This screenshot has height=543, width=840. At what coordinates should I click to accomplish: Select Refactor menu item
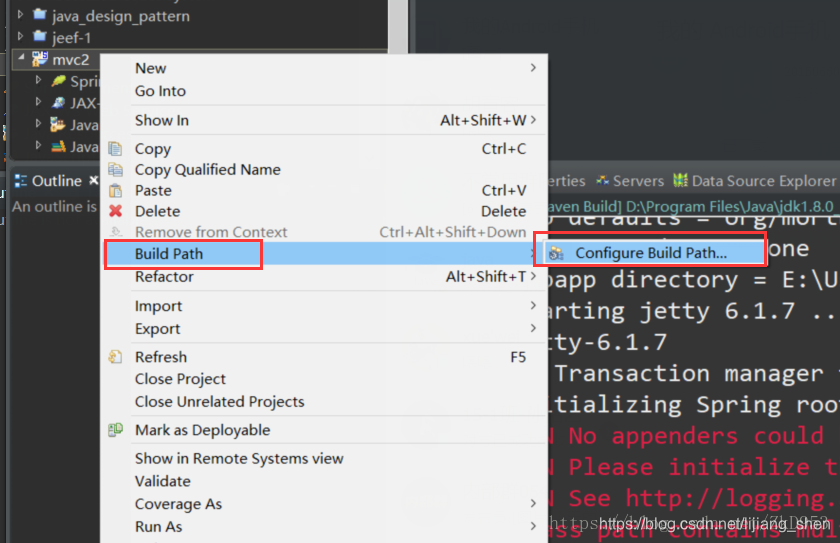[x=324, y=276]
